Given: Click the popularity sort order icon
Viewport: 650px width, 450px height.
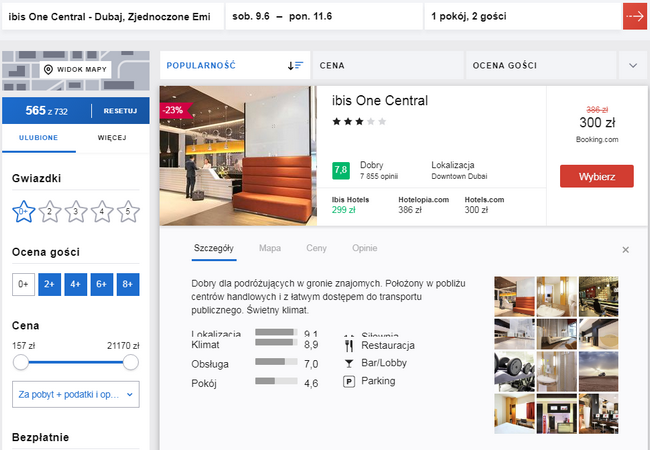Looking at the screenshot, I should [295, 65].
